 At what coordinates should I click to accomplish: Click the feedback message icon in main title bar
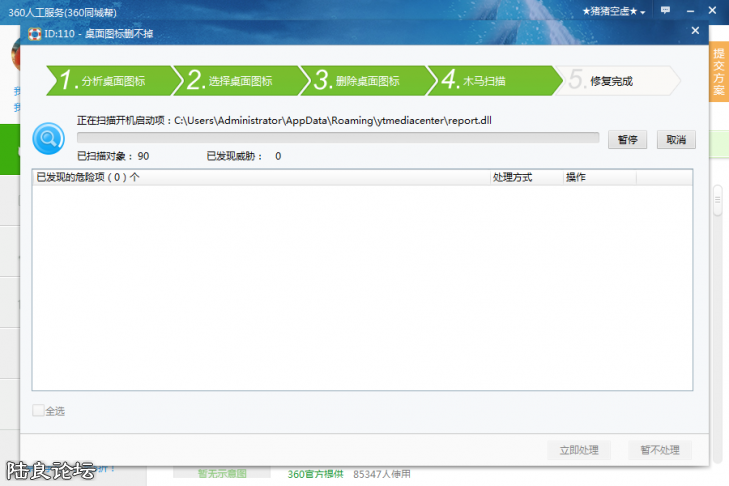tap(665, 10)
